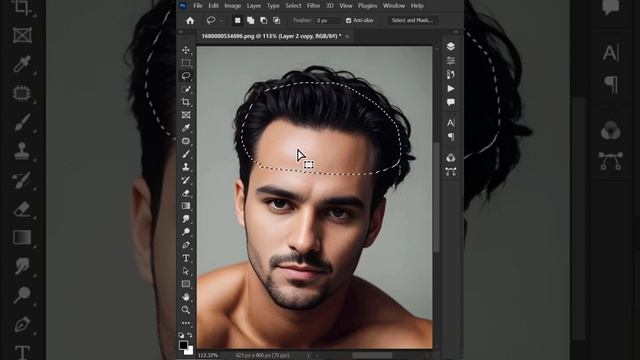The image size is (640, 360).
Task: Open the Paths panel icon in the dock
Action: [451, 171]
